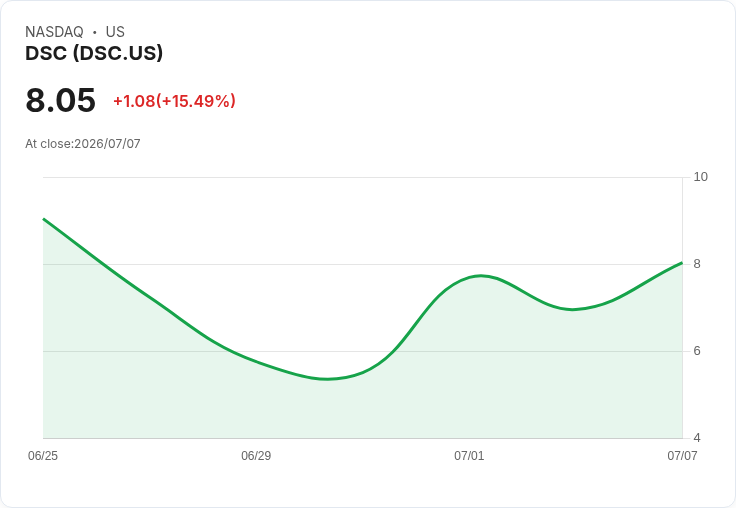Click the +1.08(+15.49%) change value
736x508 pixels.
click(174, 101)
